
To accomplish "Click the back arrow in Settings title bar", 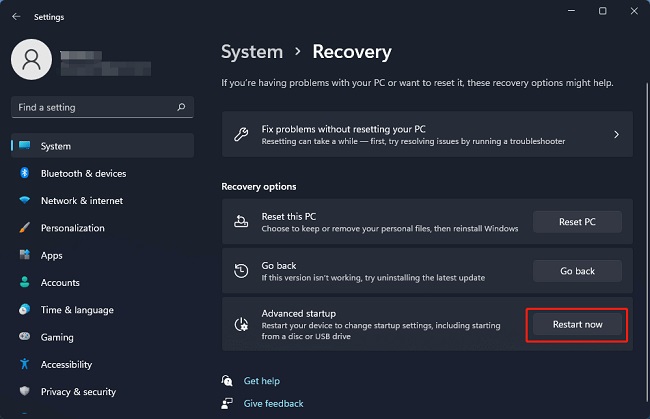I will click(16, 16).
